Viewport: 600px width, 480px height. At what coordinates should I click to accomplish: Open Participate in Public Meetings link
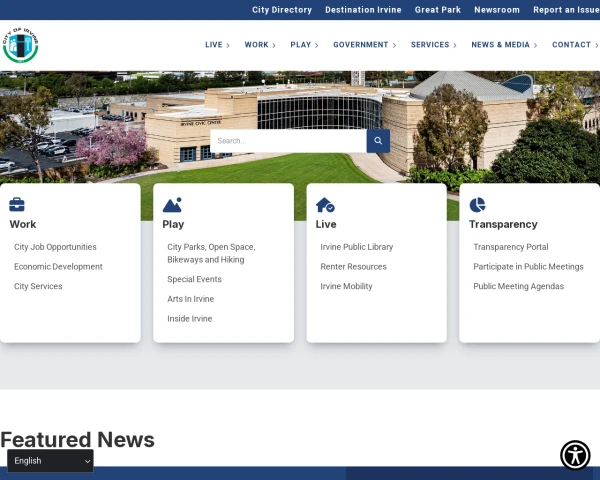coord(528,266)
